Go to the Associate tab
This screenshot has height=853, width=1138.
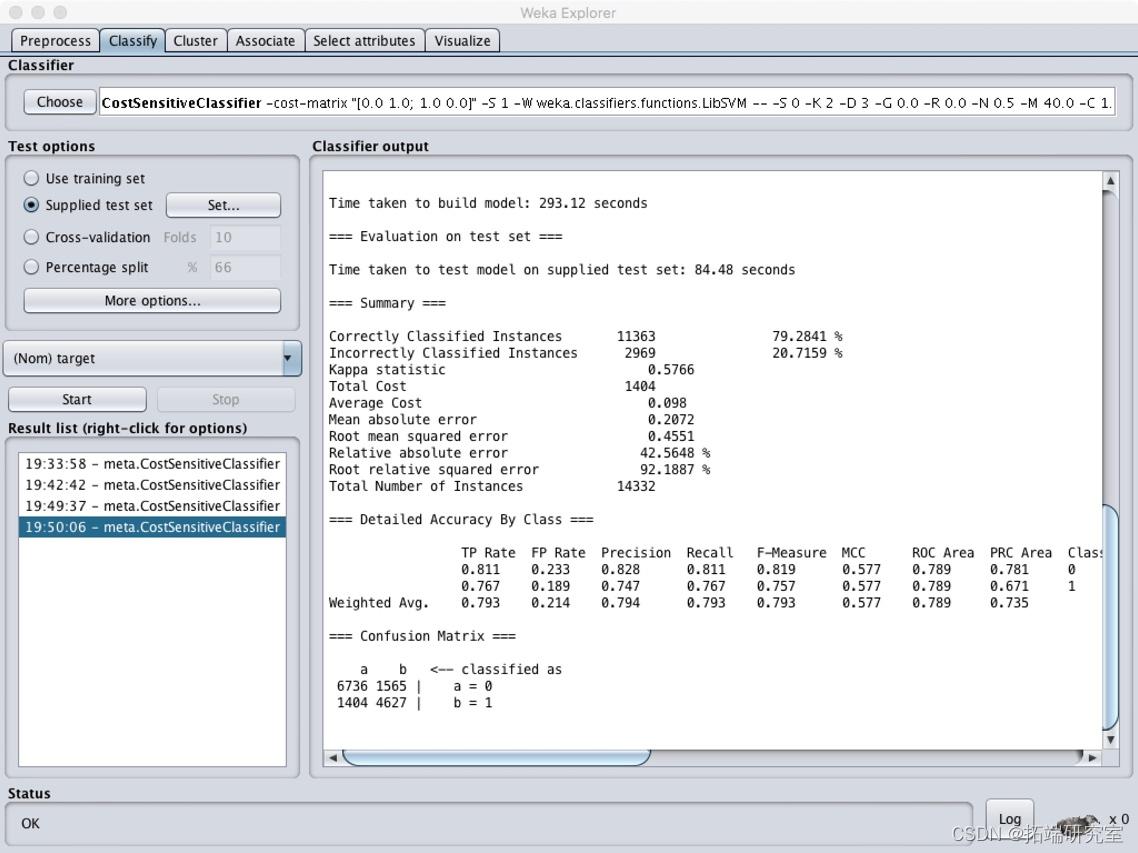tap(265, 41)
